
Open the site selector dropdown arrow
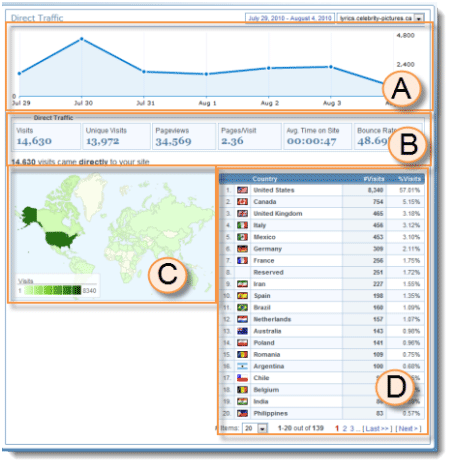pos(419,18)
